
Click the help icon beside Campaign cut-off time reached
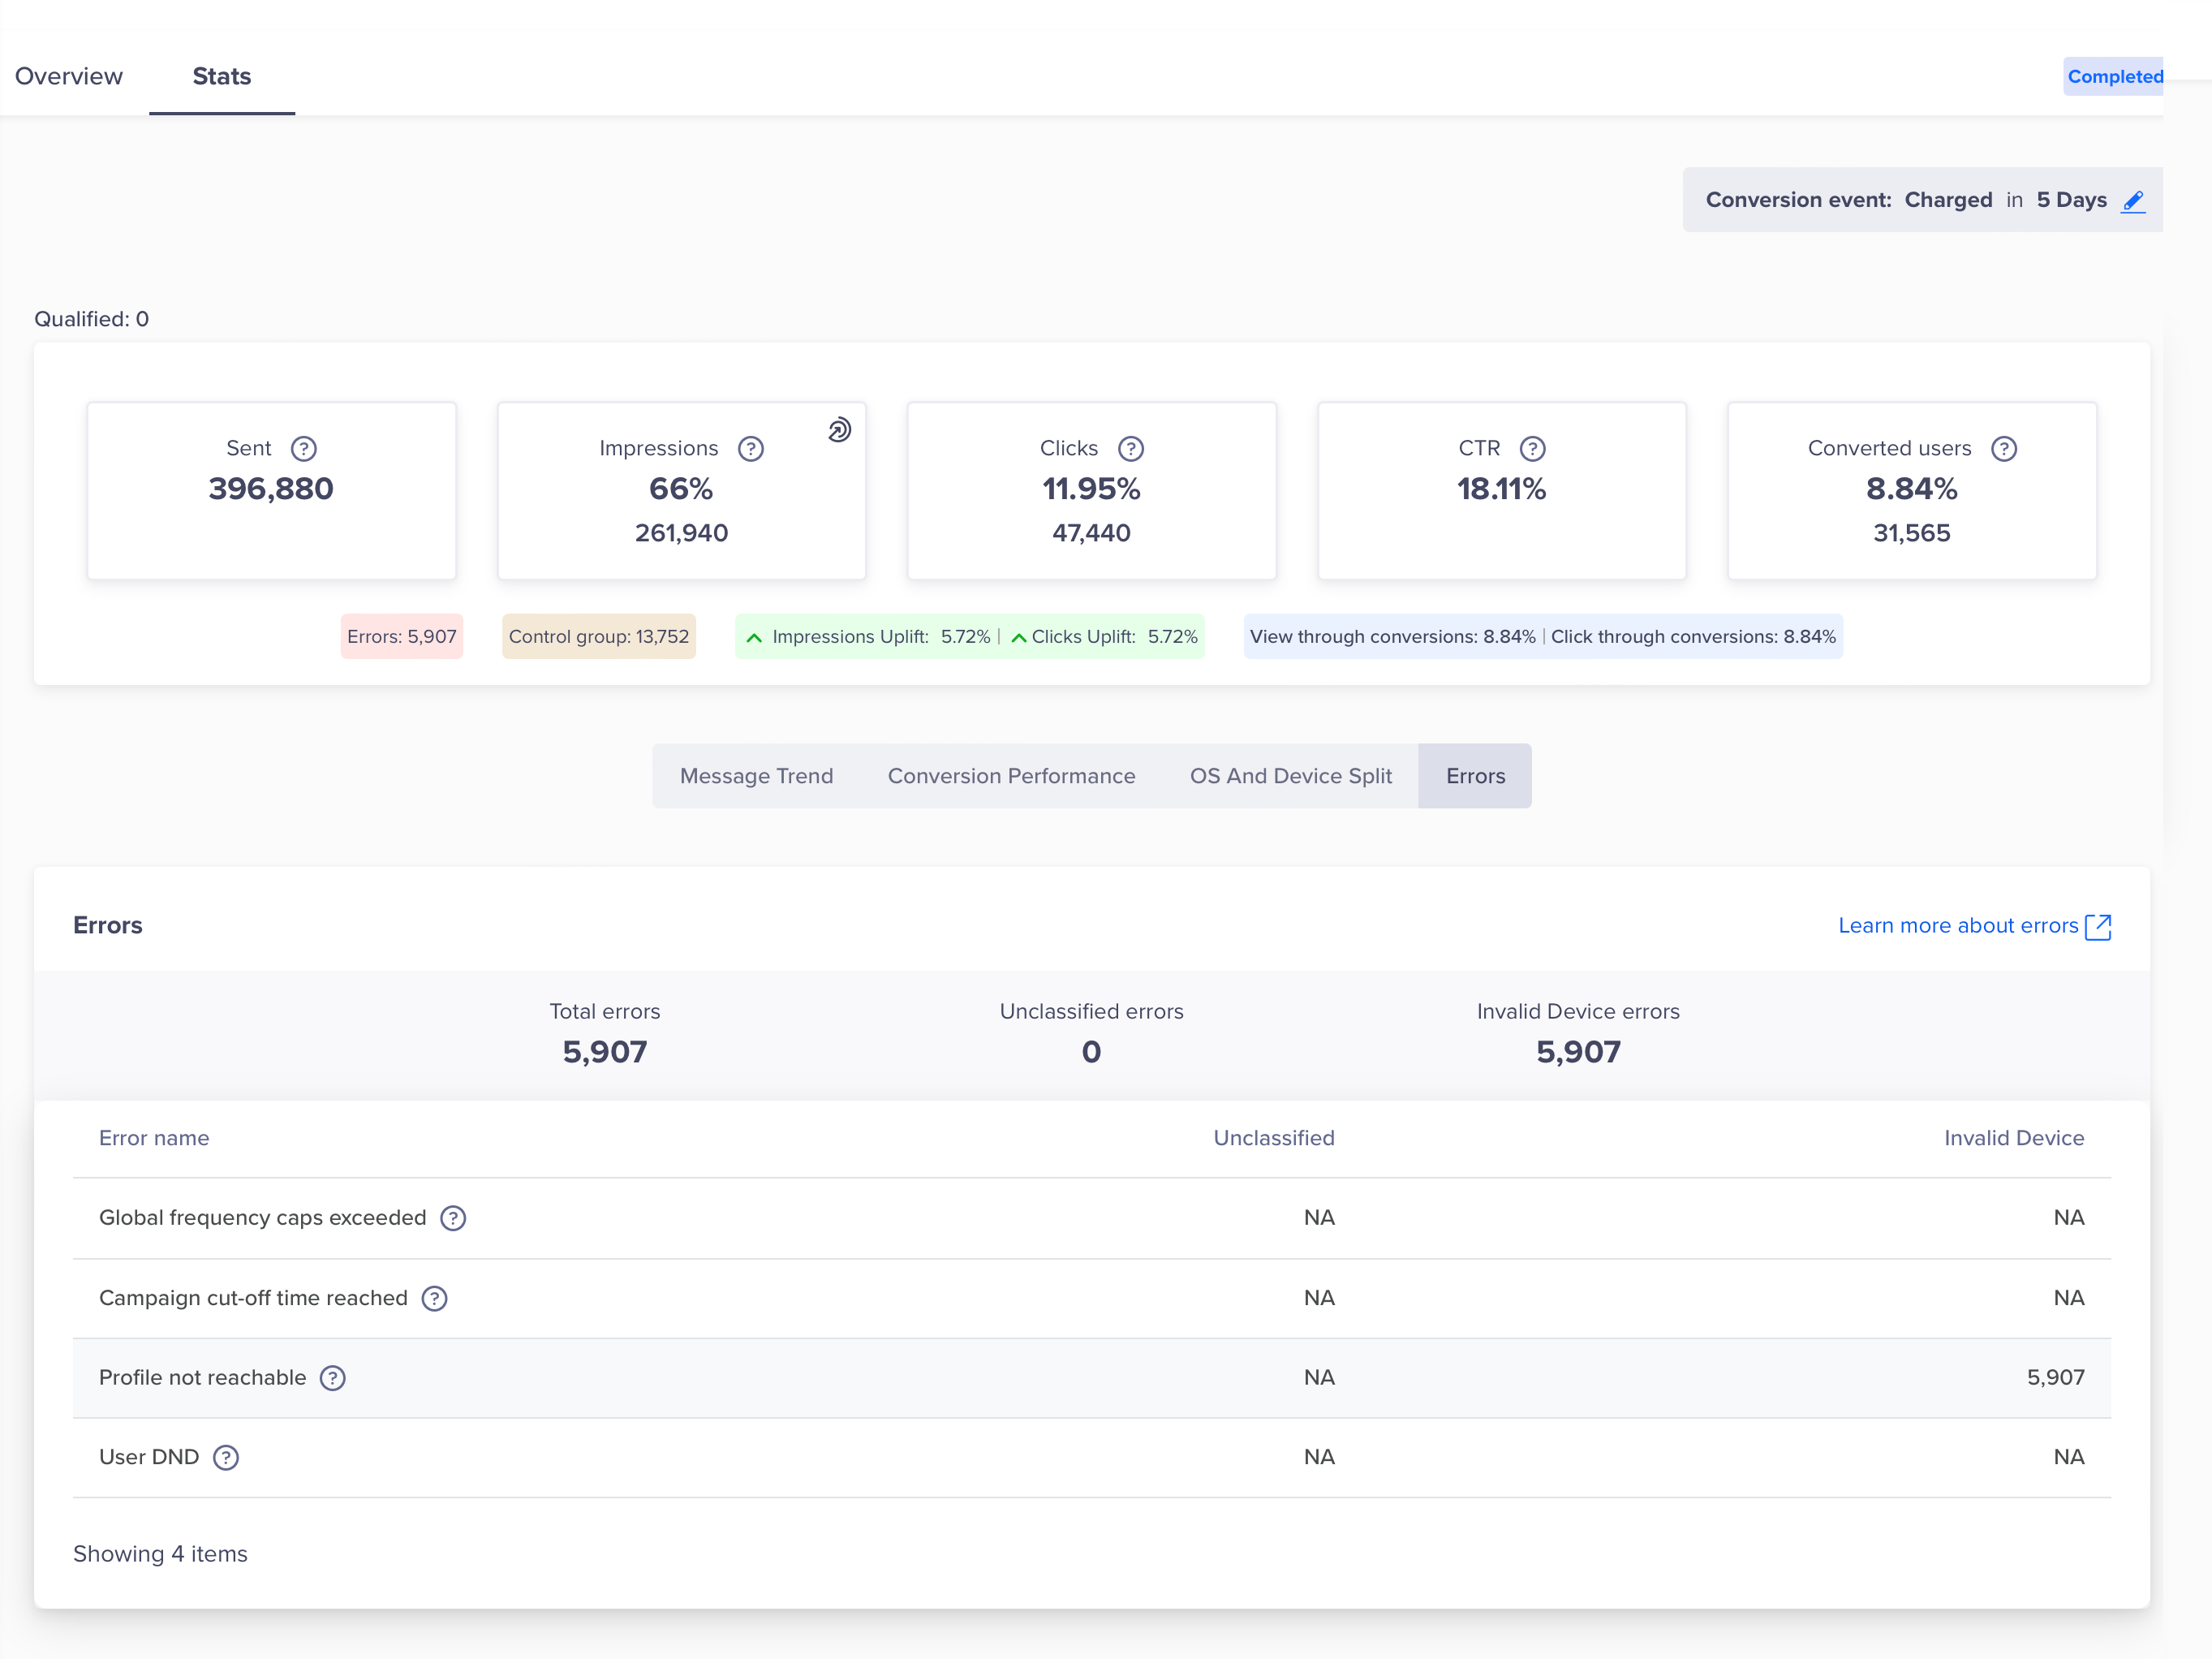[x=434, y=1298]
